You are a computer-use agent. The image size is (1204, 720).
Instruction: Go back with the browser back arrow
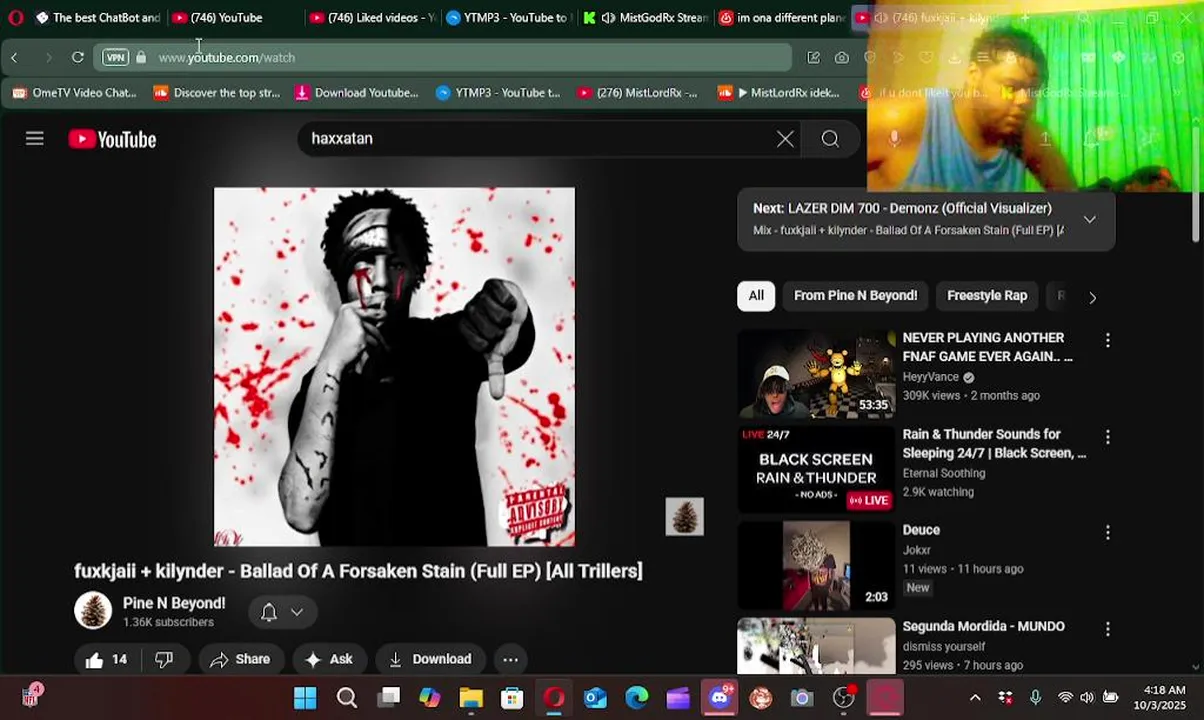14,57
